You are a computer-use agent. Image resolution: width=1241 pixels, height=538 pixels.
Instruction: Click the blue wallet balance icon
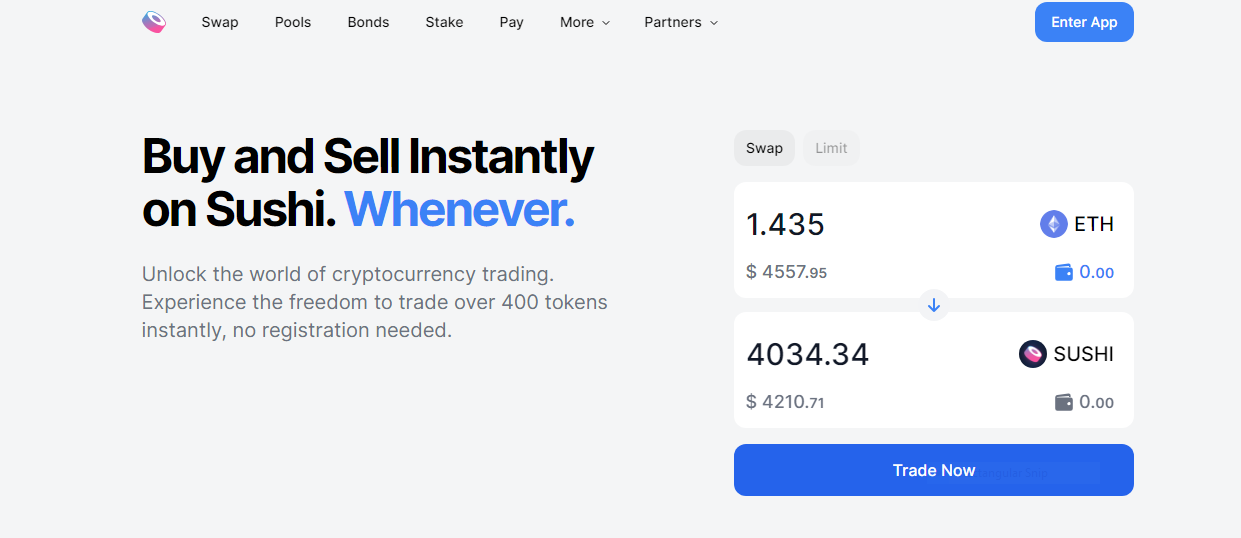(1064, 272)
